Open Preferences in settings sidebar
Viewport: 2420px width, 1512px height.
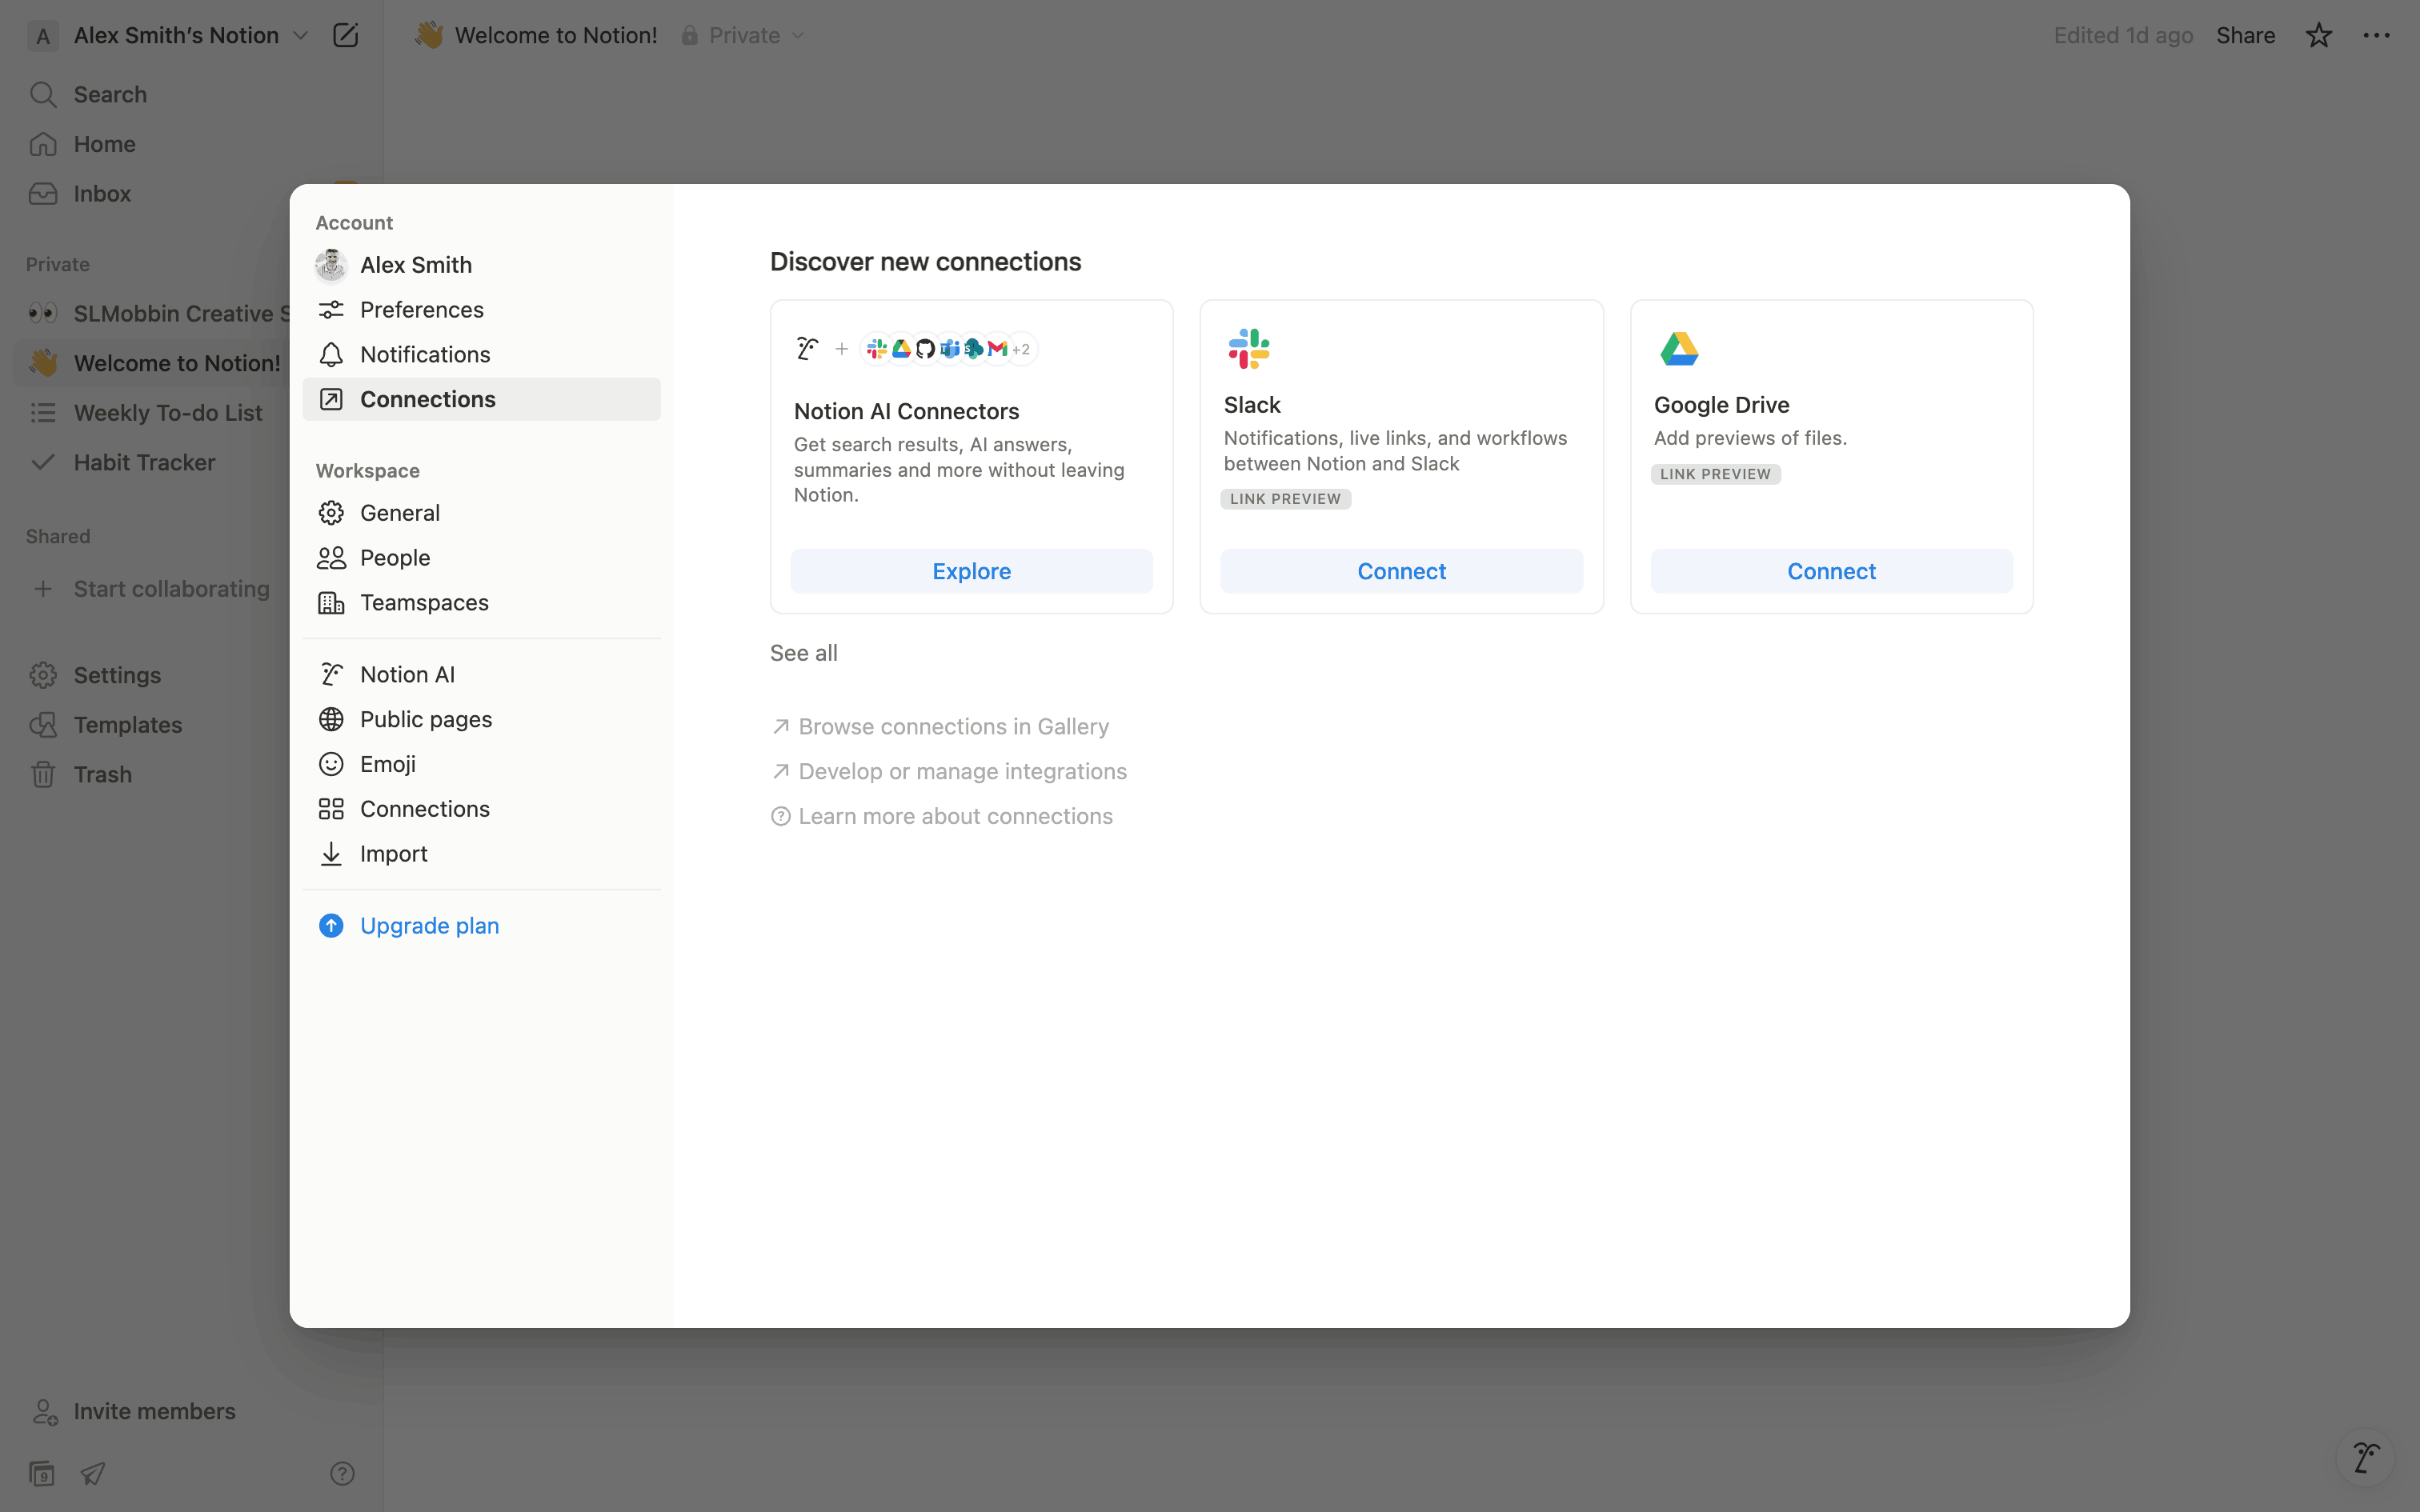point(421,310)
